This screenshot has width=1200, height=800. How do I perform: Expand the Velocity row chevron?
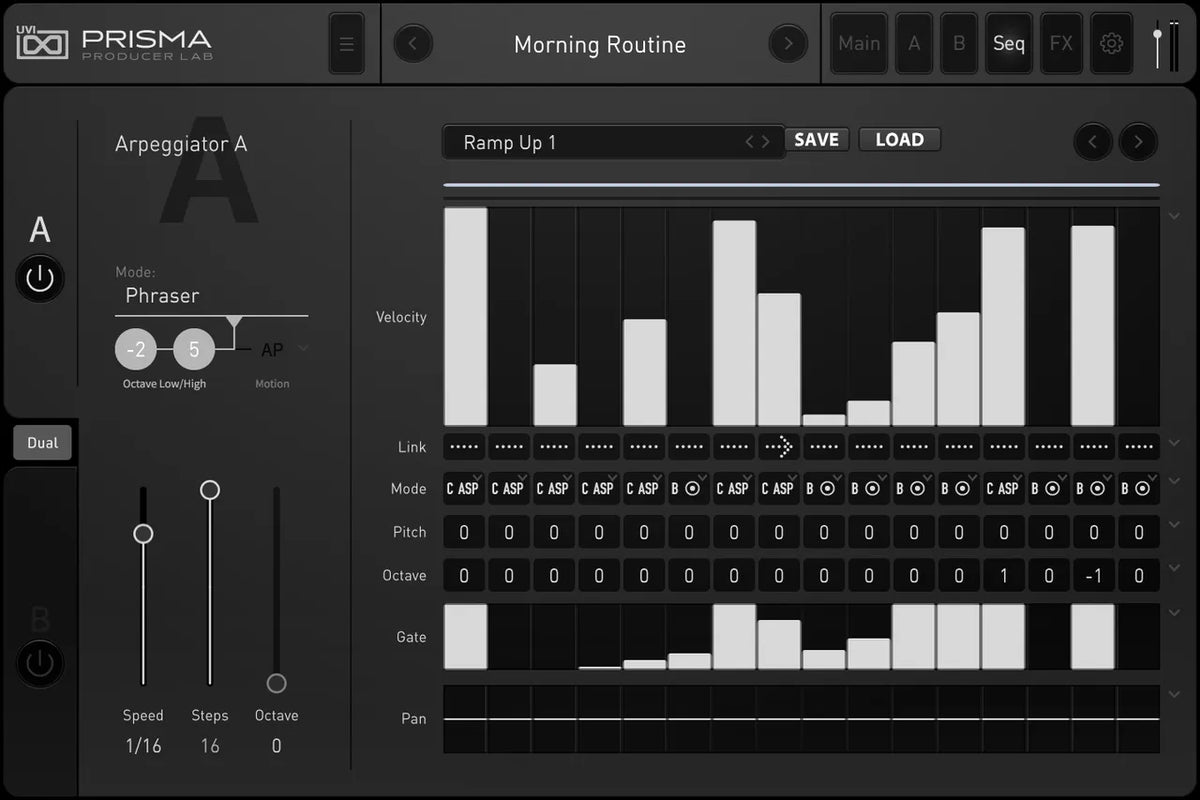[1174, 217]
